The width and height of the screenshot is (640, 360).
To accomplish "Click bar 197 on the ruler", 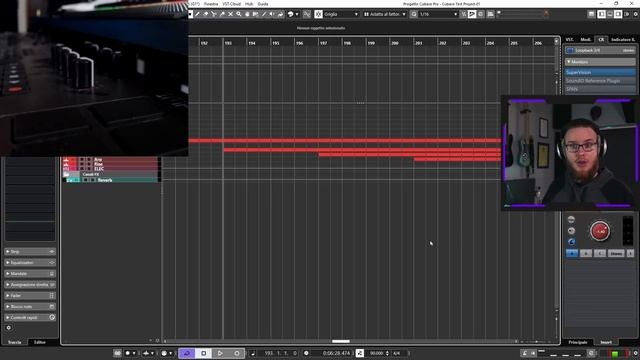I will (323, 43).
